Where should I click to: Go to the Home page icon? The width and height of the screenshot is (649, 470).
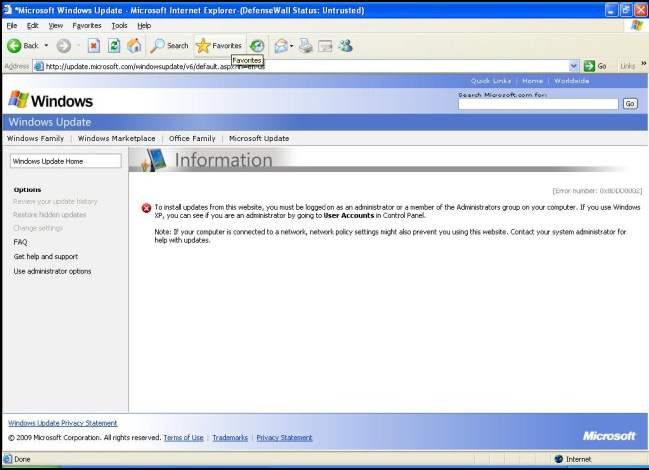point(134,46)
